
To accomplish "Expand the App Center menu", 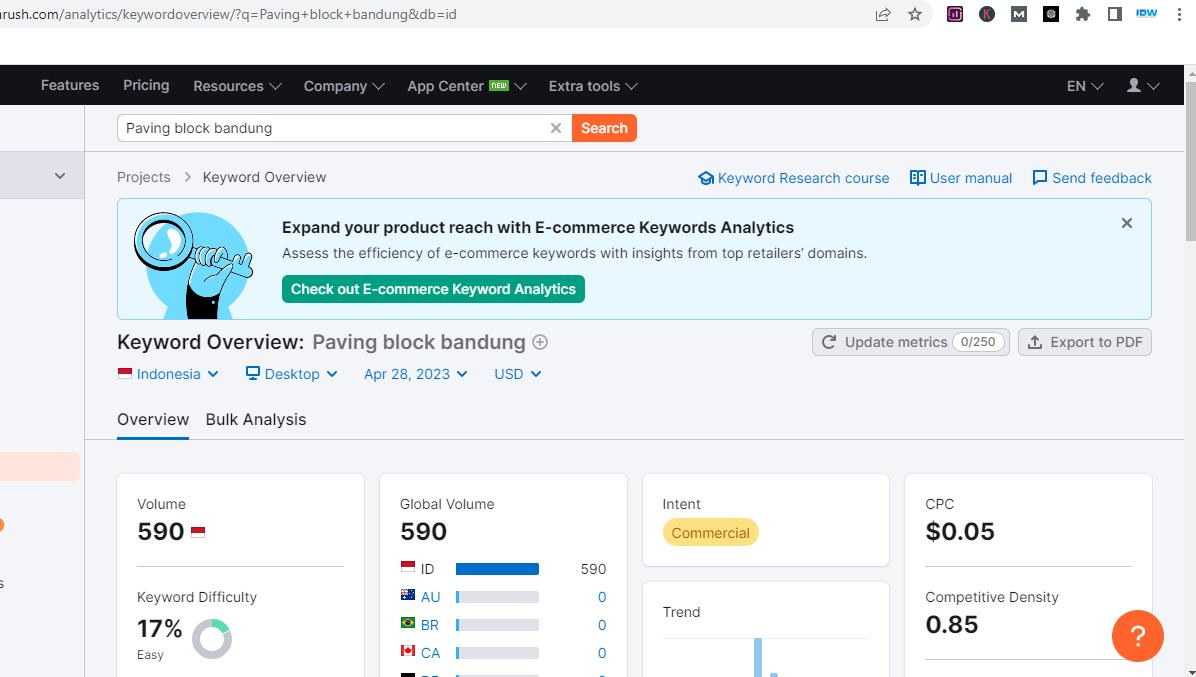I will [x=467, y=86].
